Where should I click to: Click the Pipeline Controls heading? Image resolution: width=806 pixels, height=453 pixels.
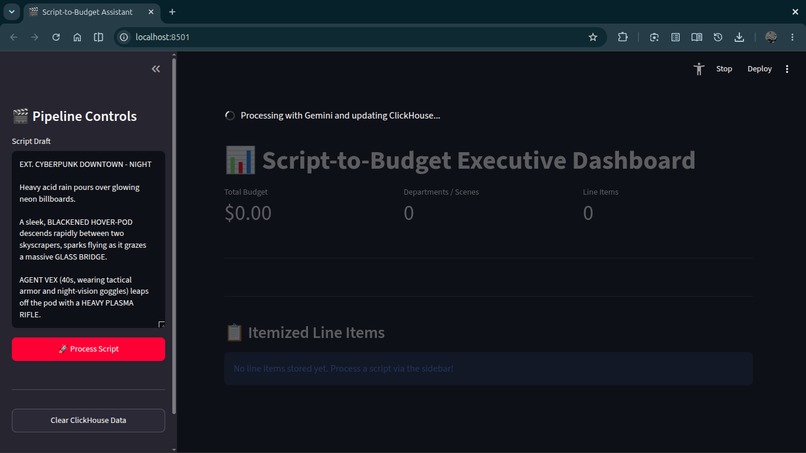click(84, 116)
